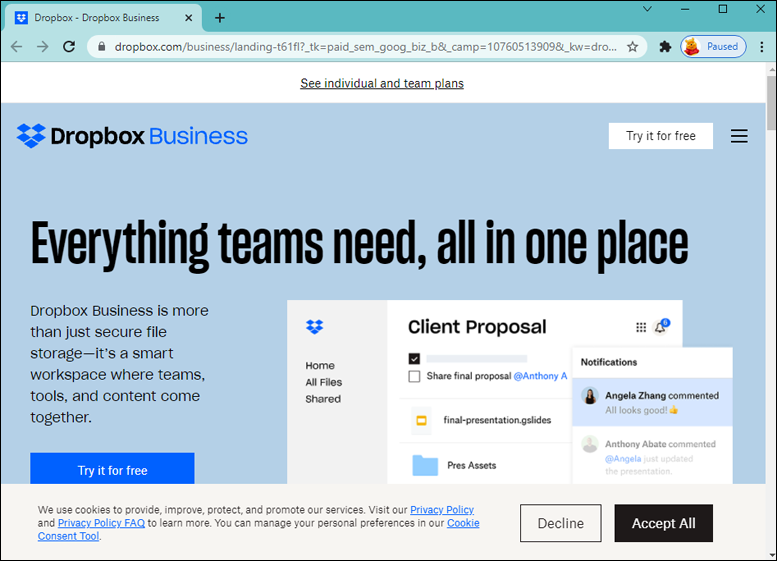Click the Client Proposal heading
The image size is (777, 561).
pos(477,327)
